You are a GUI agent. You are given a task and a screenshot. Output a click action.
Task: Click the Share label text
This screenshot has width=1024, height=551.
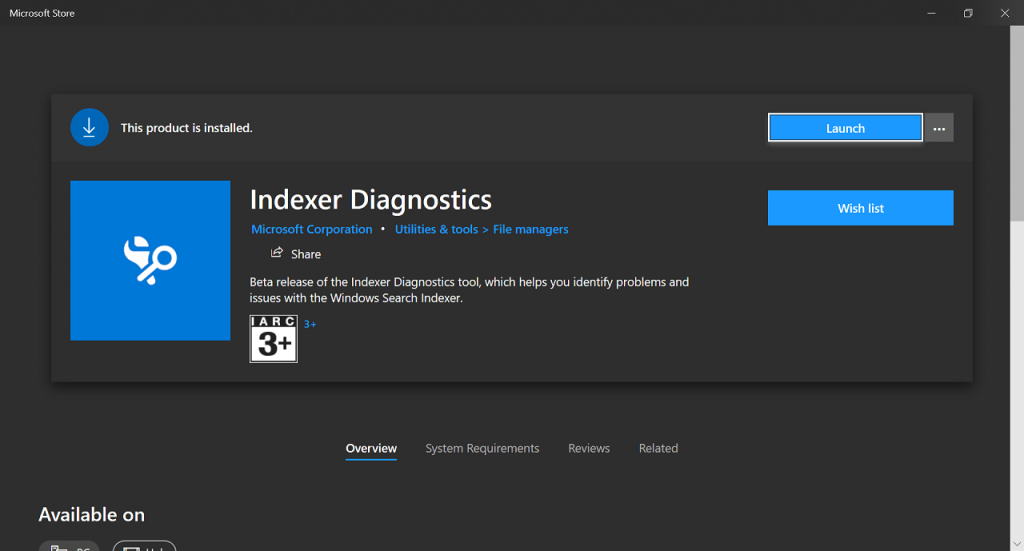click(306, 254)
